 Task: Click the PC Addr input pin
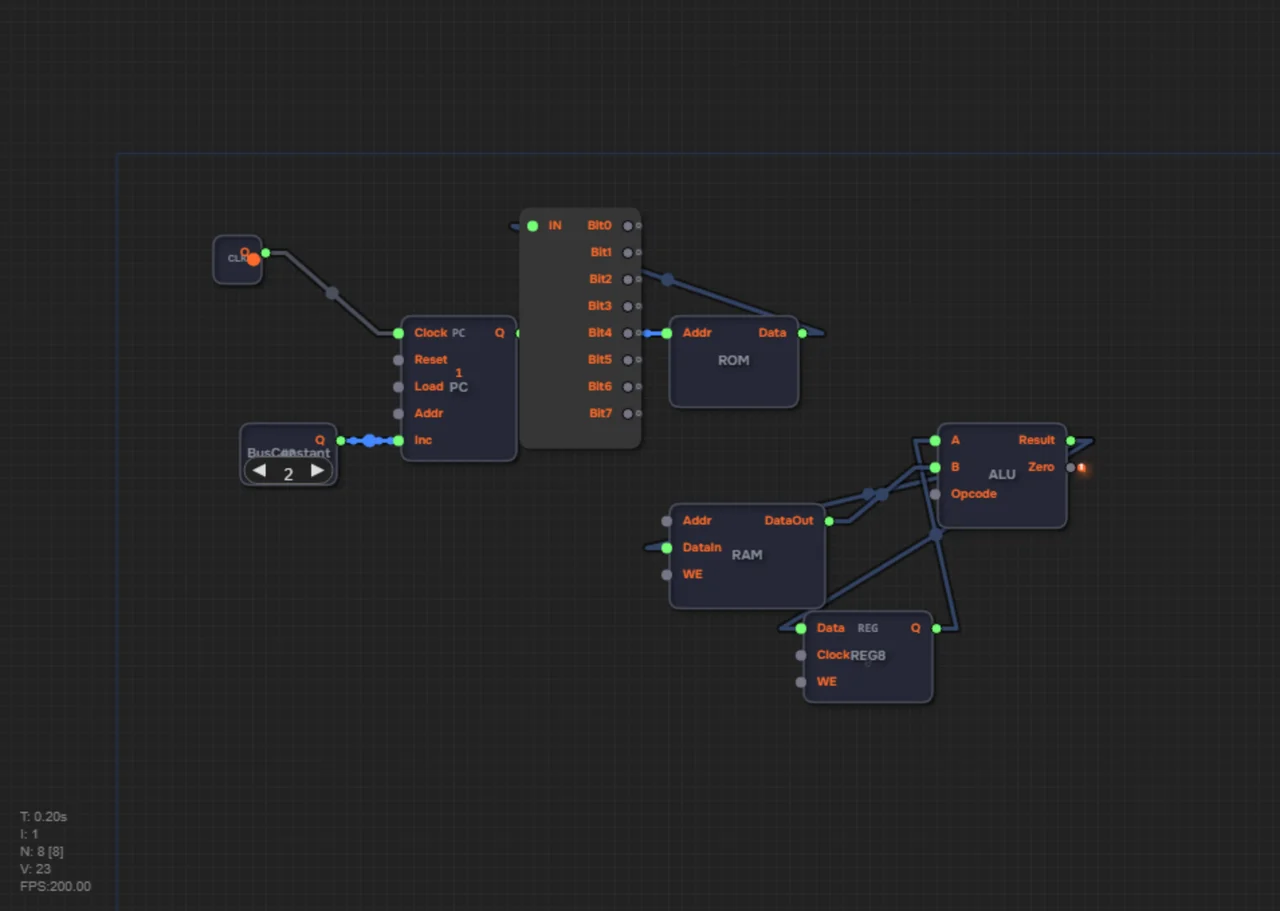[398, 413]
